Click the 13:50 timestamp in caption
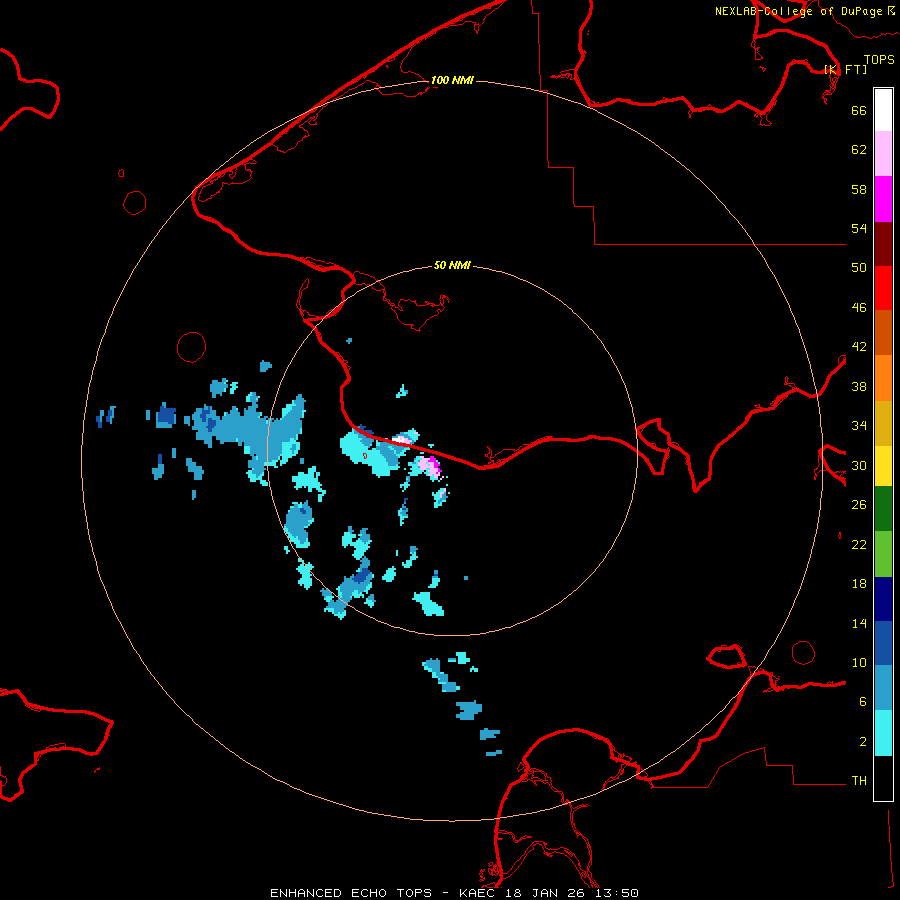900x900 pixels. click(x=616, y=893)
